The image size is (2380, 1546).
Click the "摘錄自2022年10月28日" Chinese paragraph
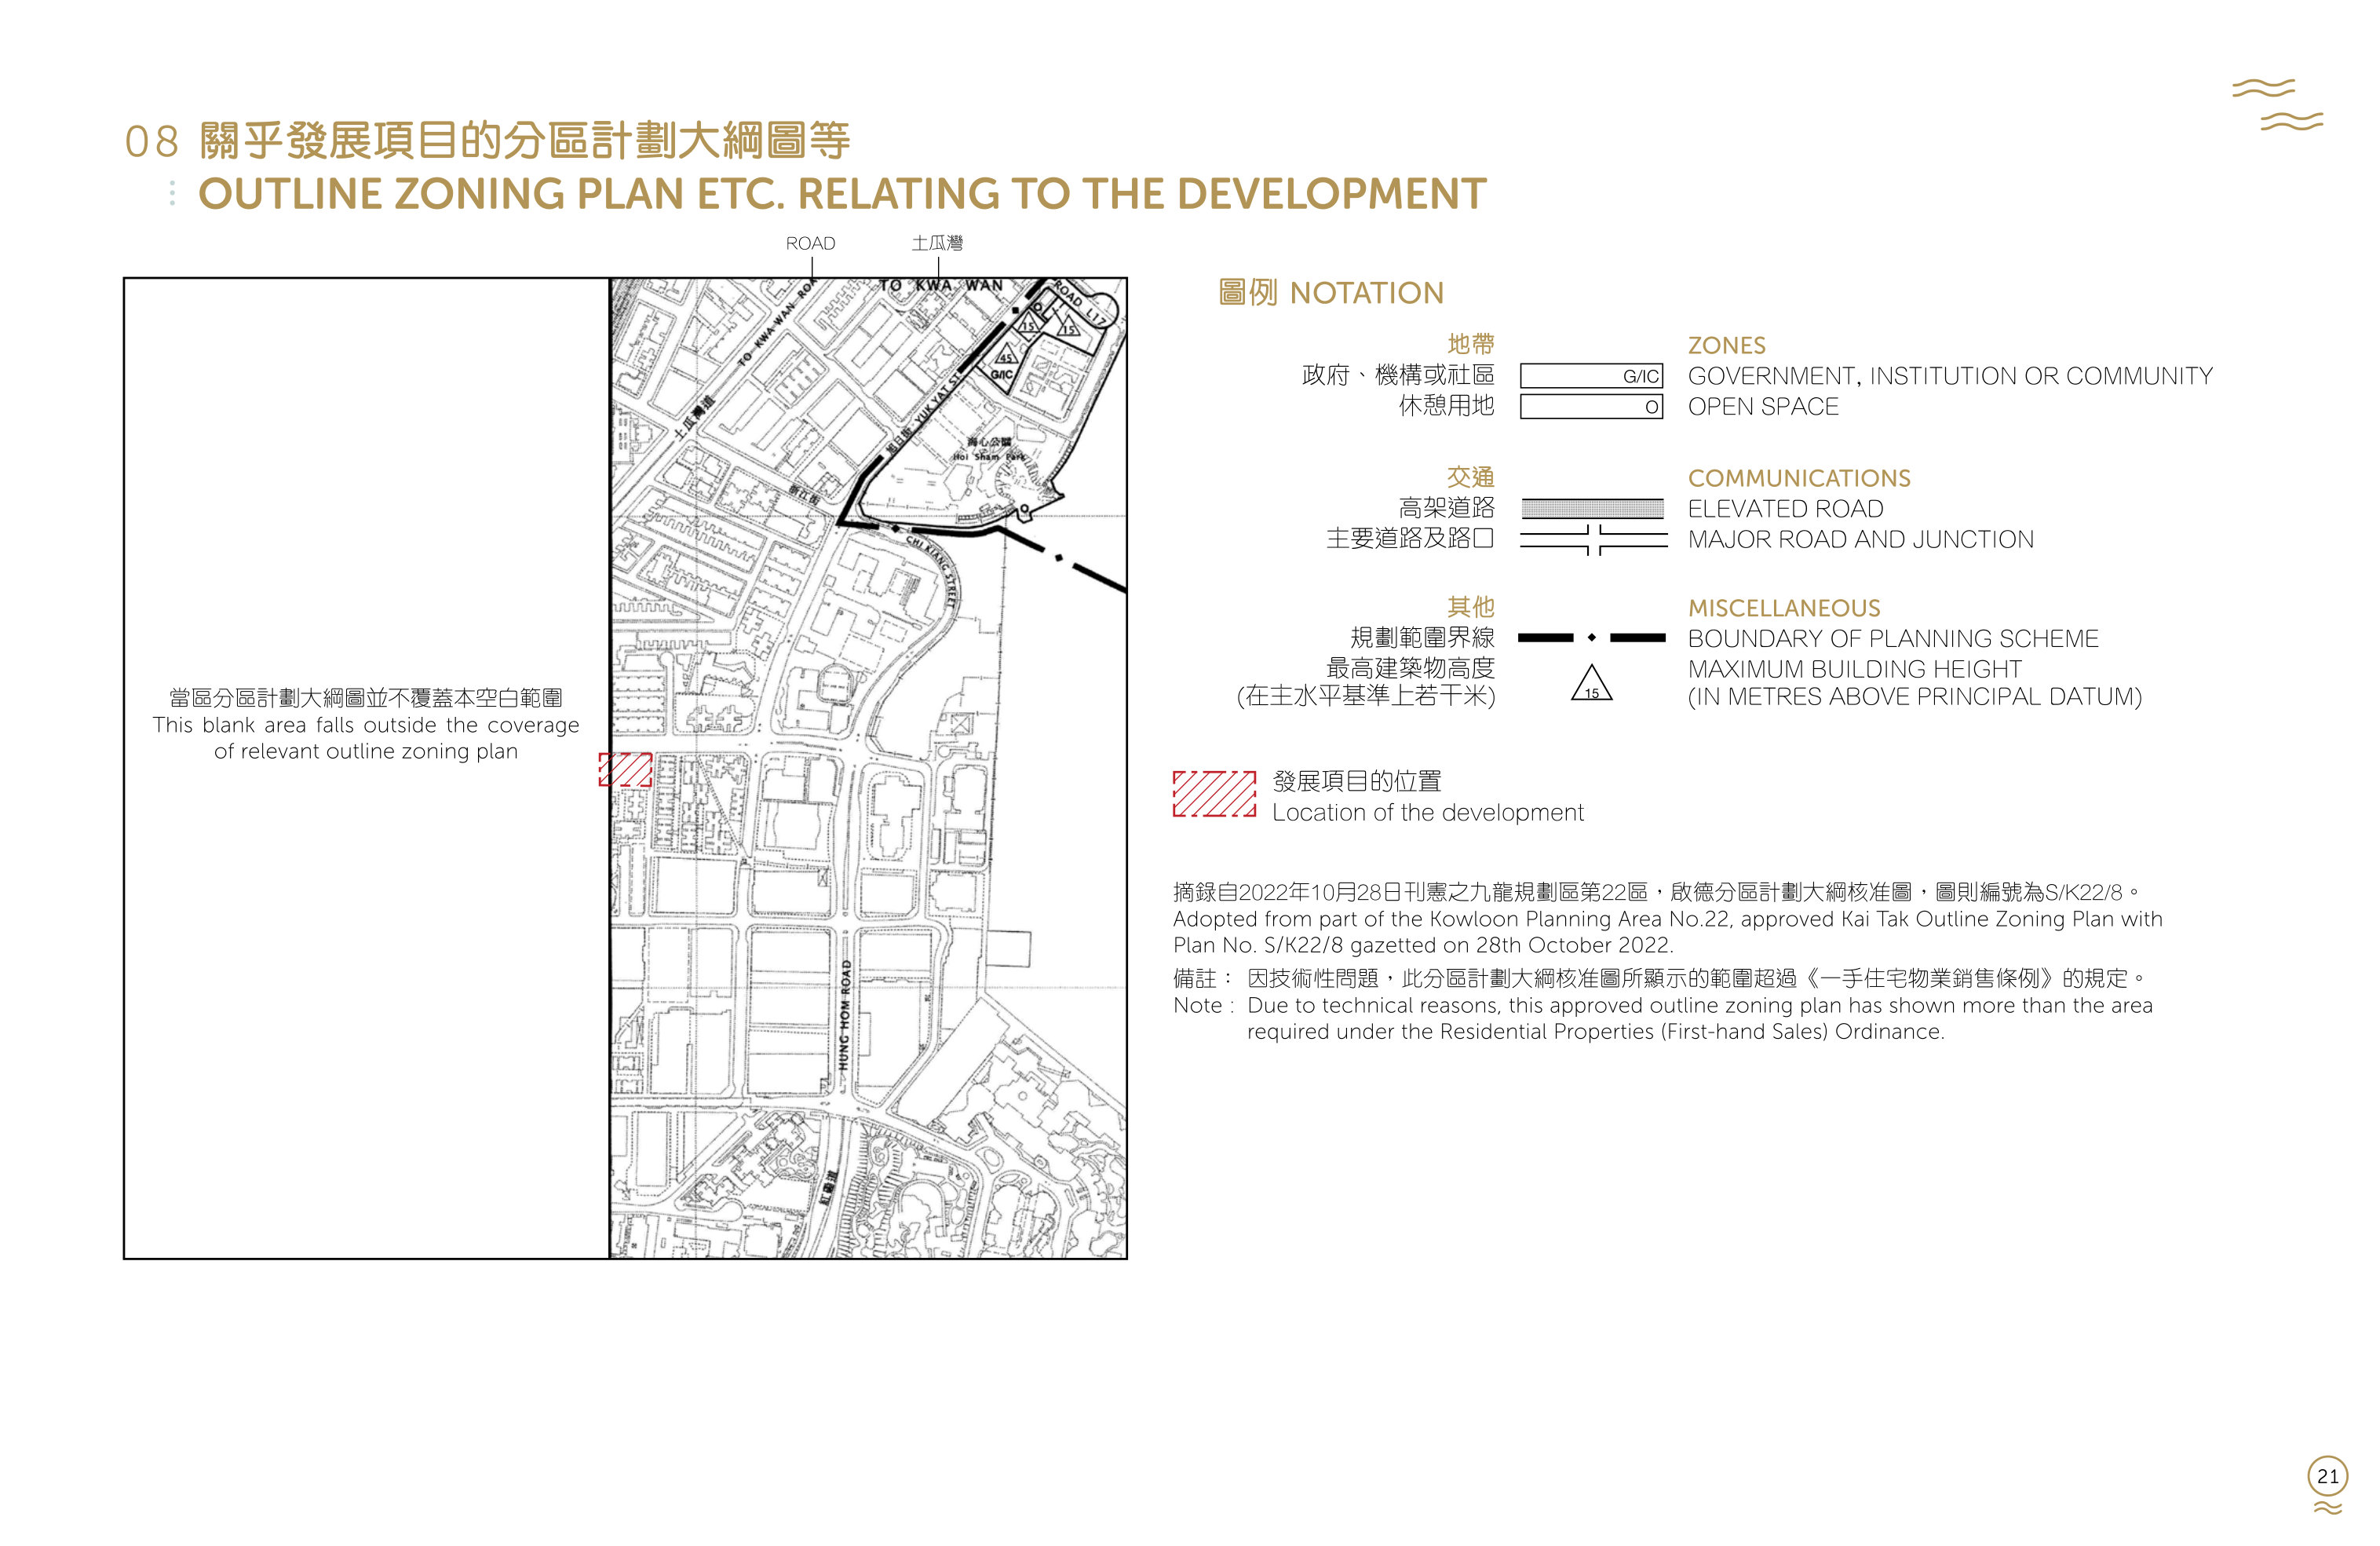pyautogui.click(x=1656, y=892)
